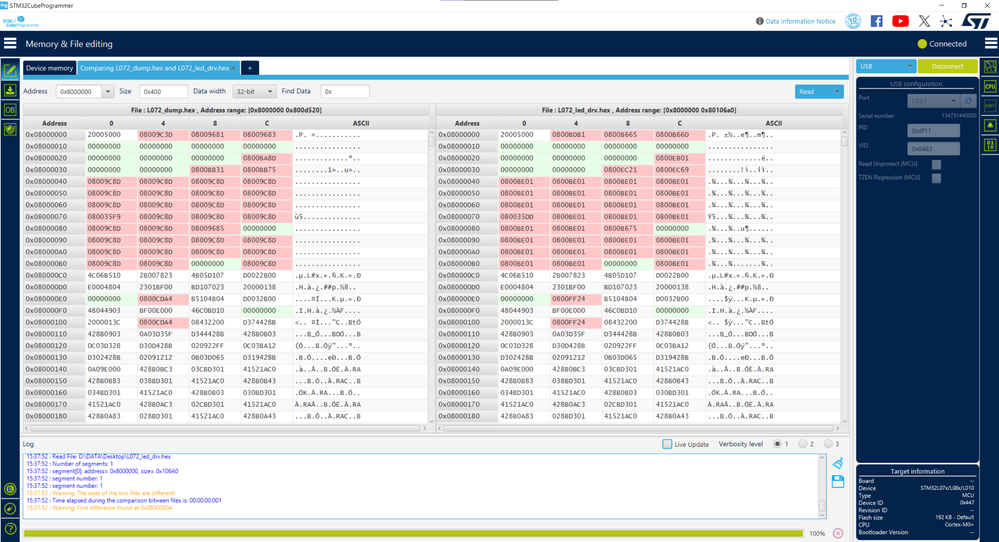Click the left table ASCII column header

(x=361, y=123)
